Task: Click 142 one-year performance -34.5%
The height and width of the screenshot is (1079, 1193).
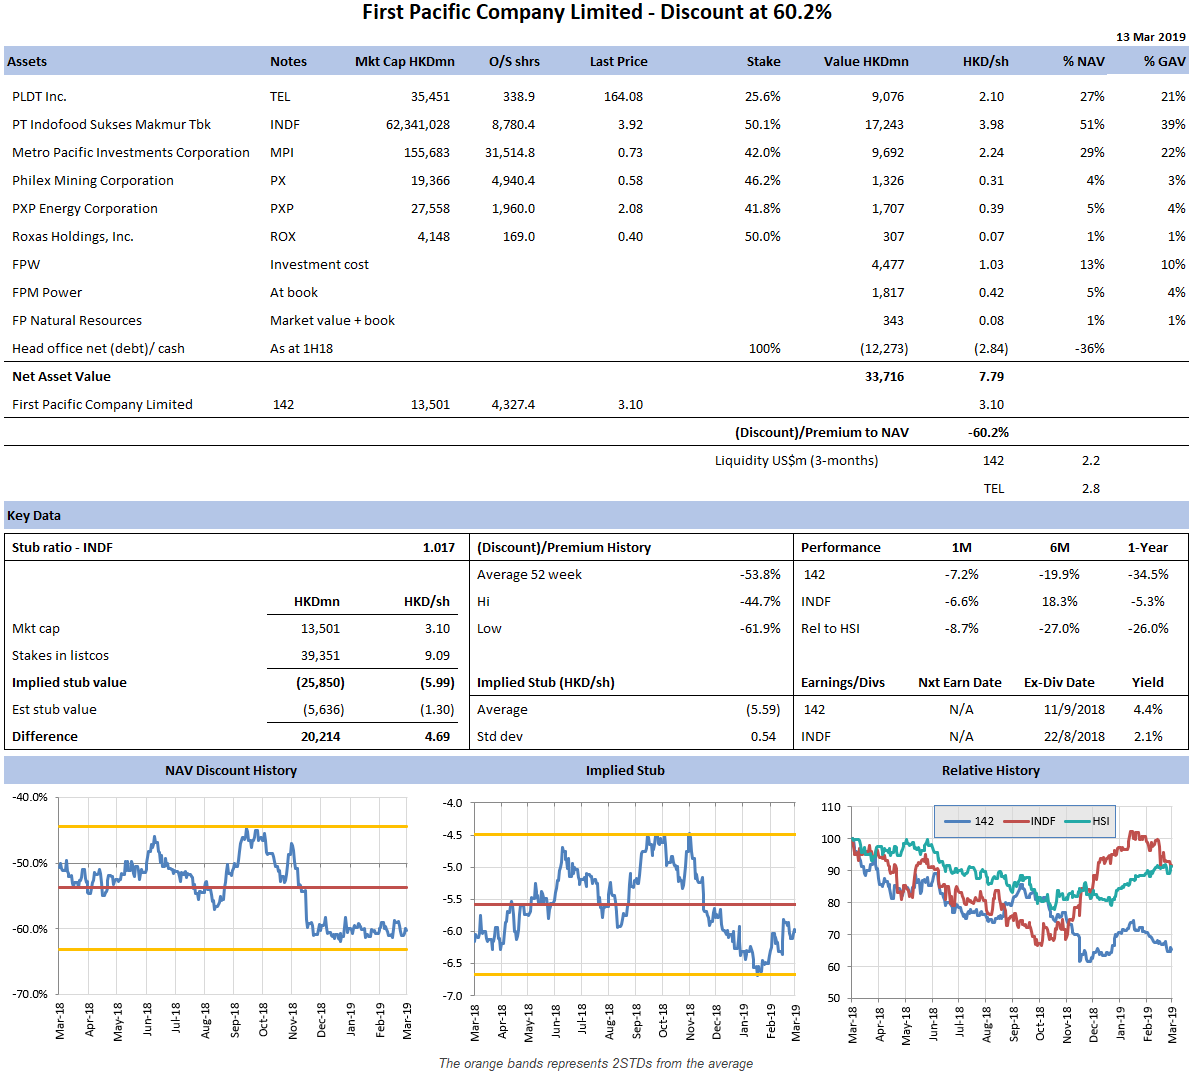Action: (1147, 575)
